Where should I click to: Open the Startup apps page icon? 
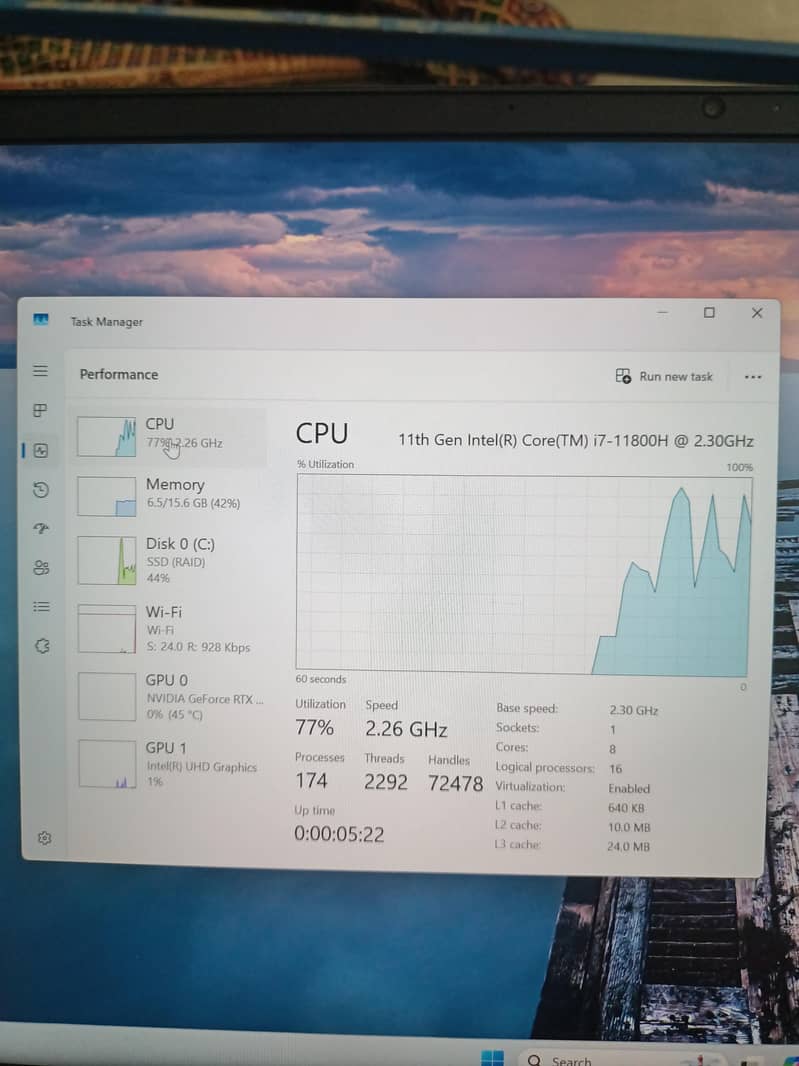point(41,528)
